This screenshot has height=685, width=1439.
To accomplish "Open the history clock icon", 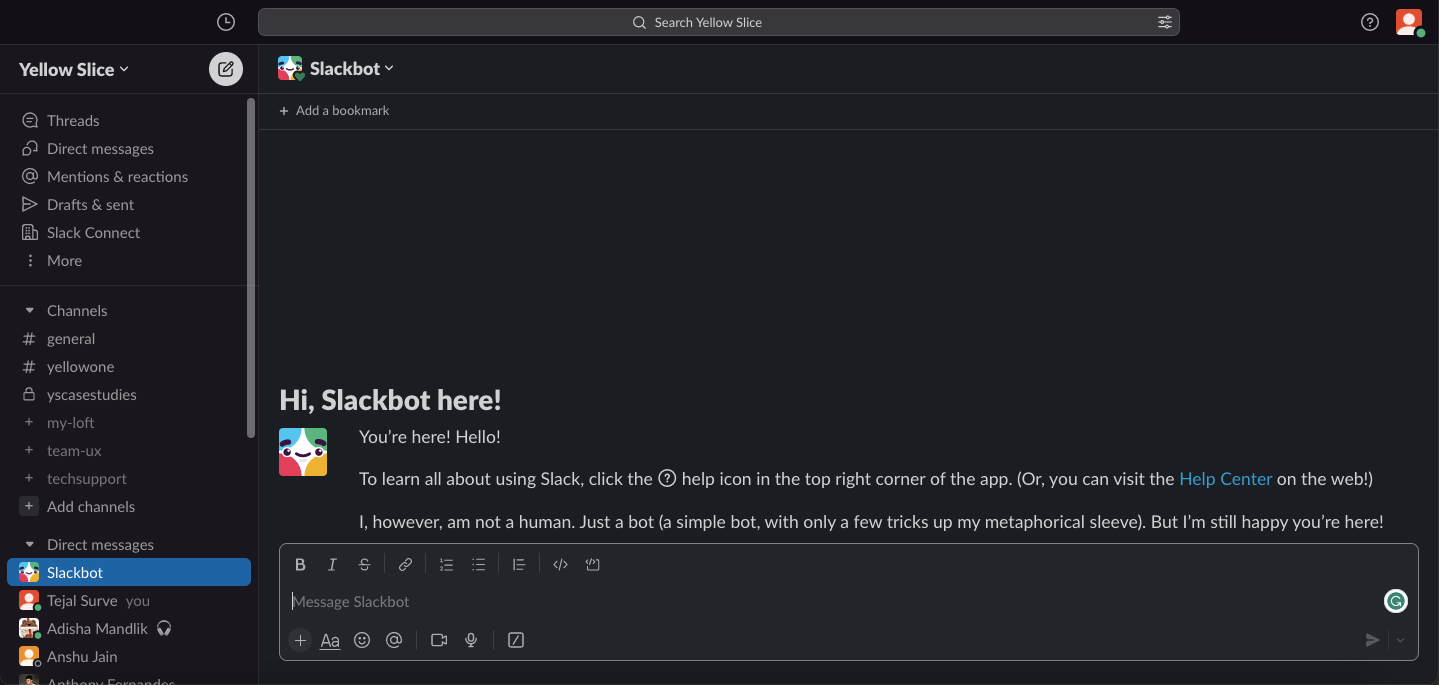I will click(x=226, y=22).
